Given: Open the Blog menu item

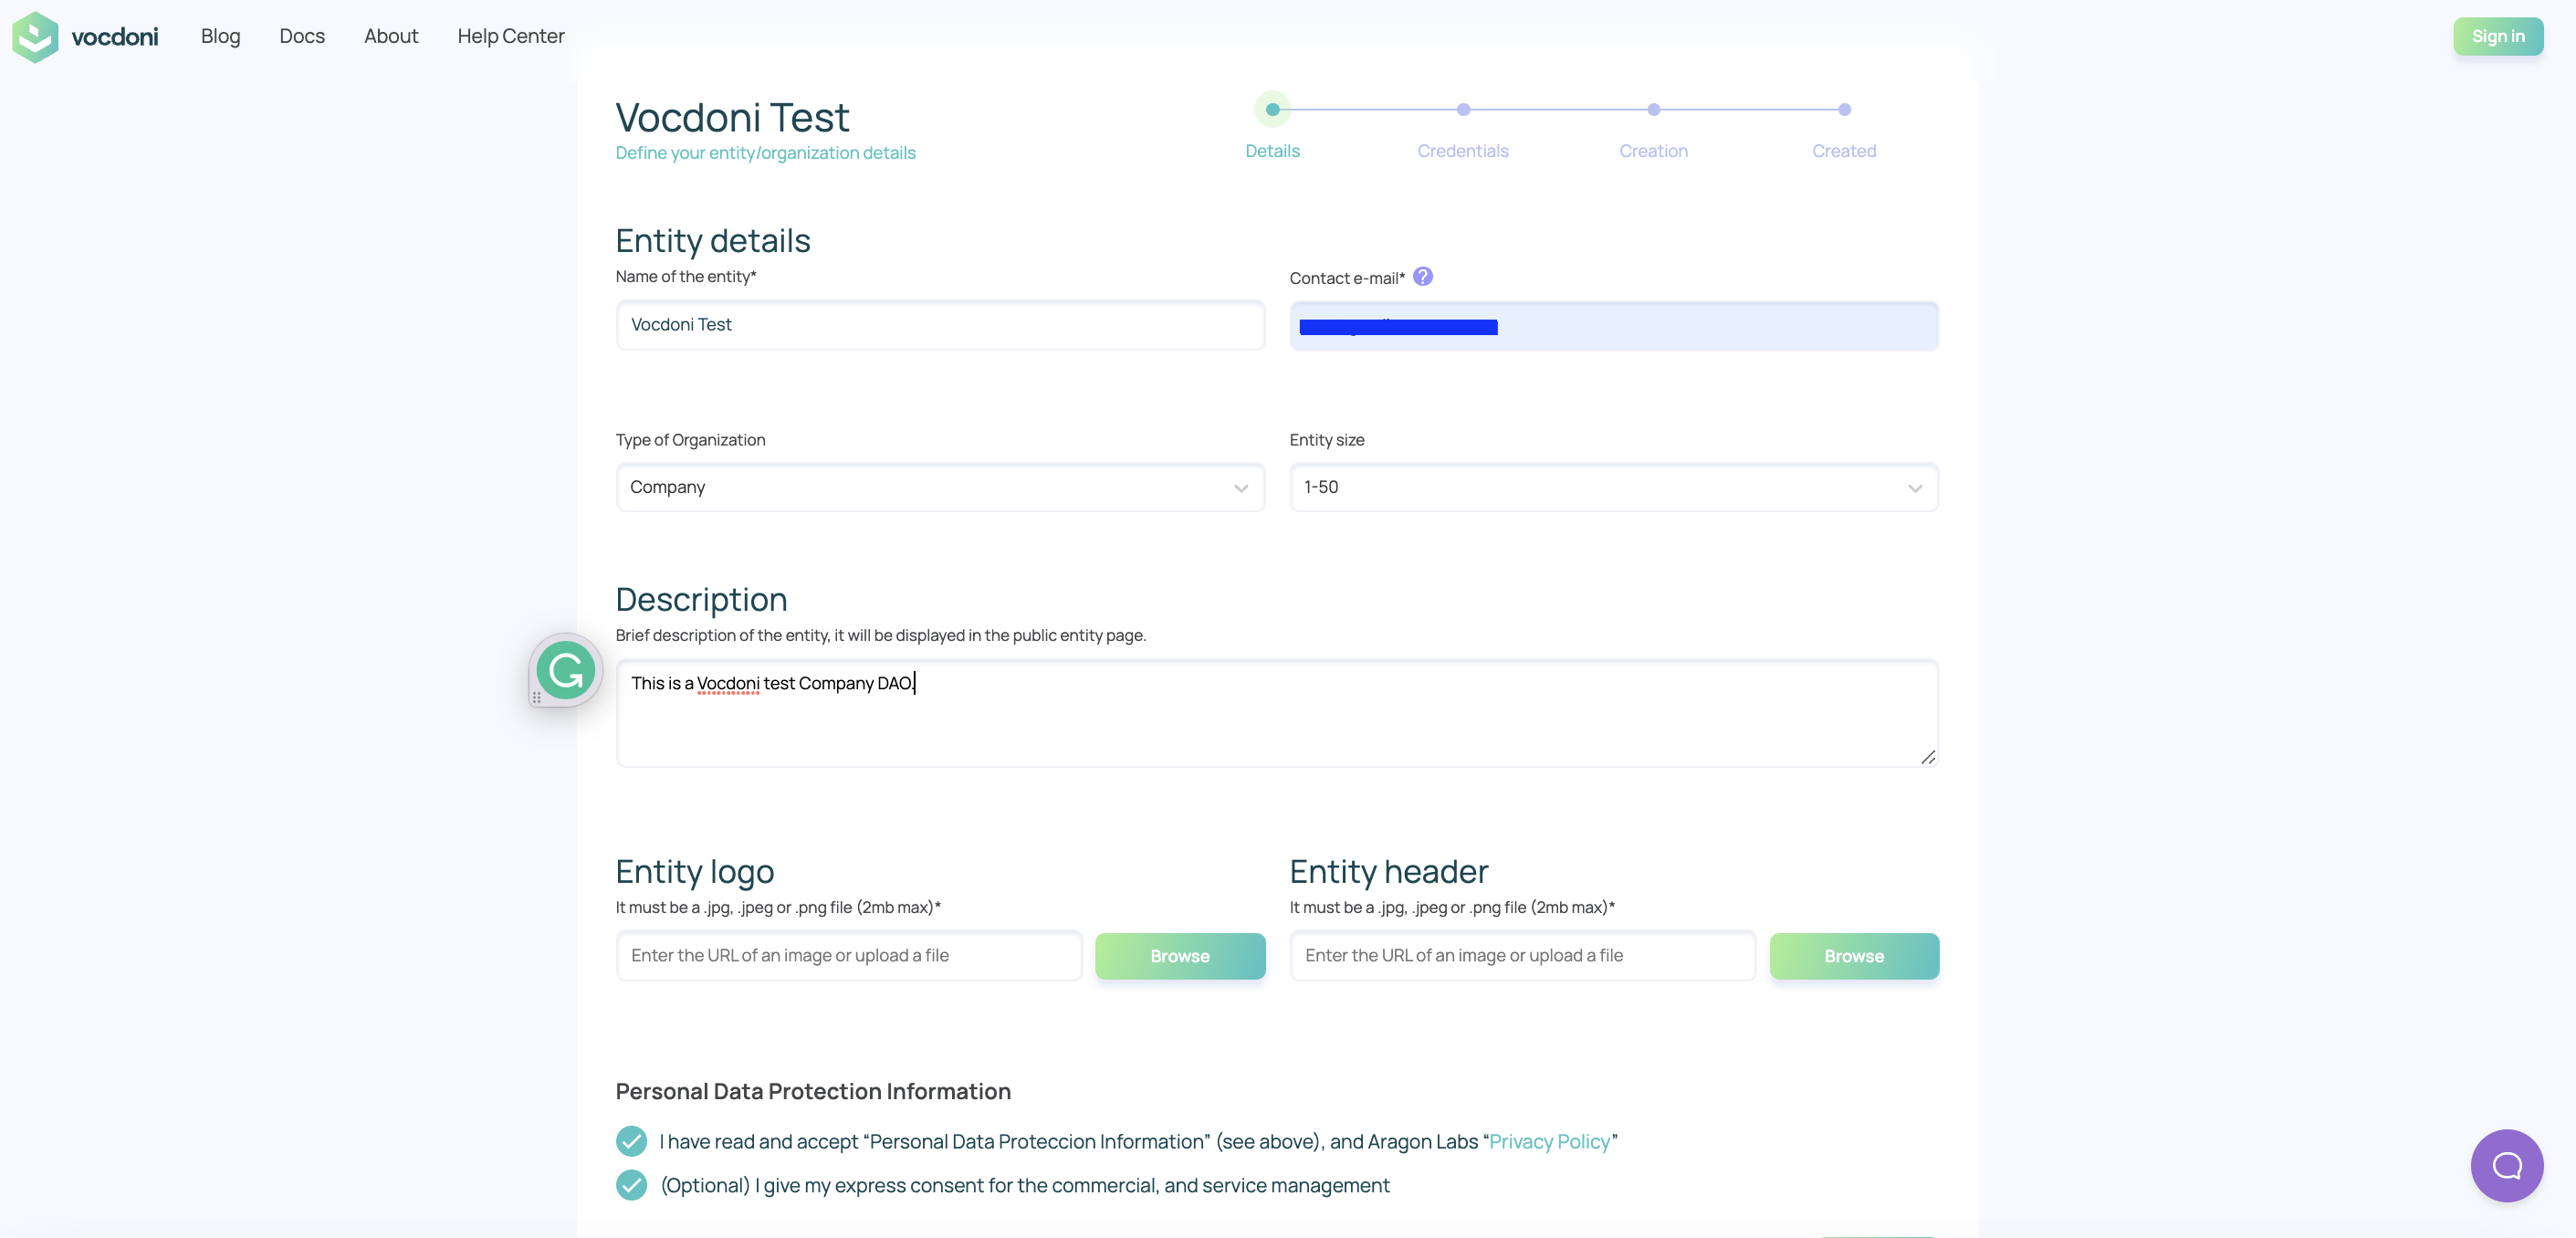Looking at the screenshot, I should point(220,36).
